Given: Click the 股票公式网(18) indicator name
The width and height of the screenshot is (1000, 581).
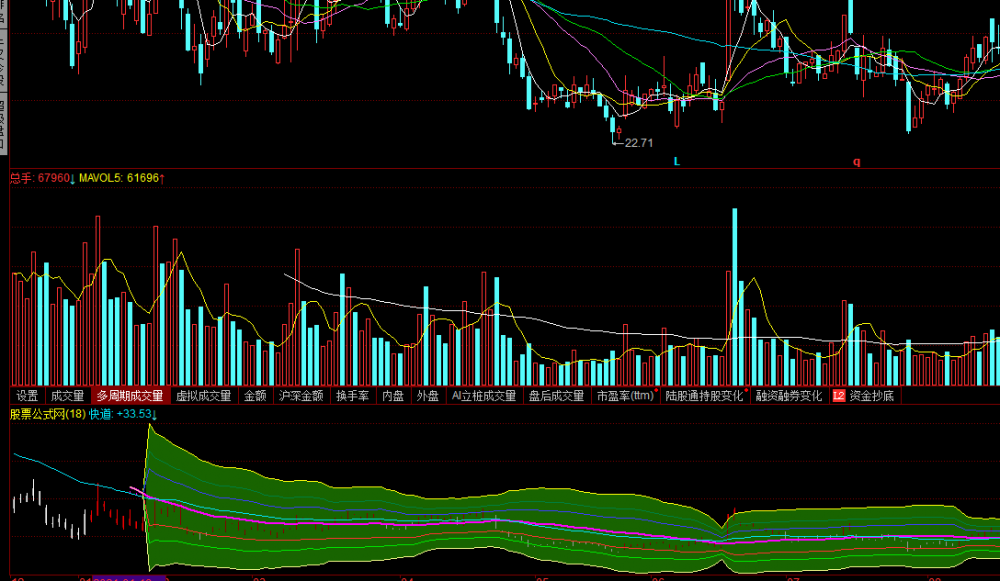Looking at the screenshot, I should click(48, 414).
